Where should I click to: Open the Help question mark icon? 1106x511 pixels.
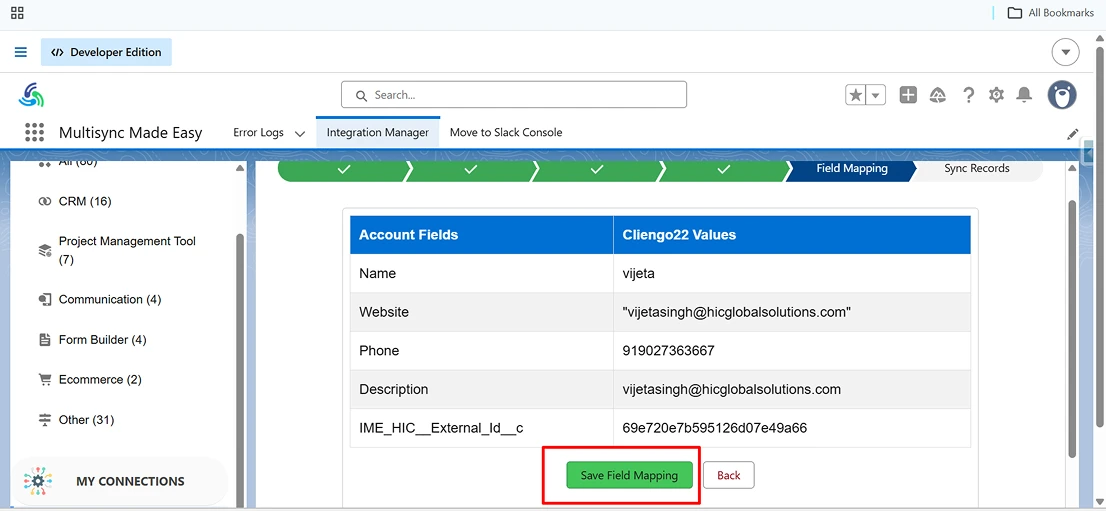pos(968,95)
